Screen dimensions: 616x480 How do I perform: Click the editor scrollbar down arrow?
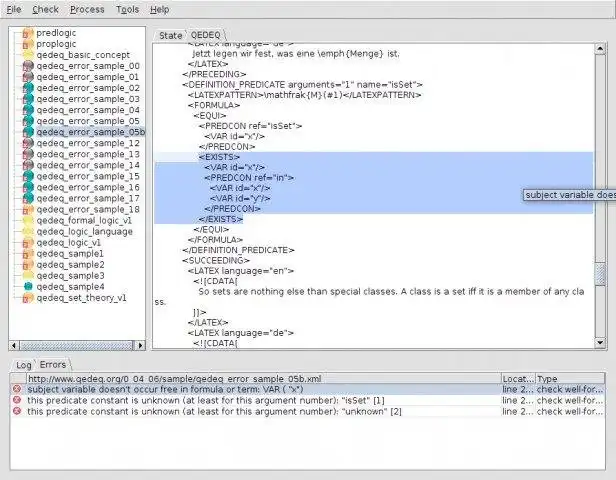600,343
